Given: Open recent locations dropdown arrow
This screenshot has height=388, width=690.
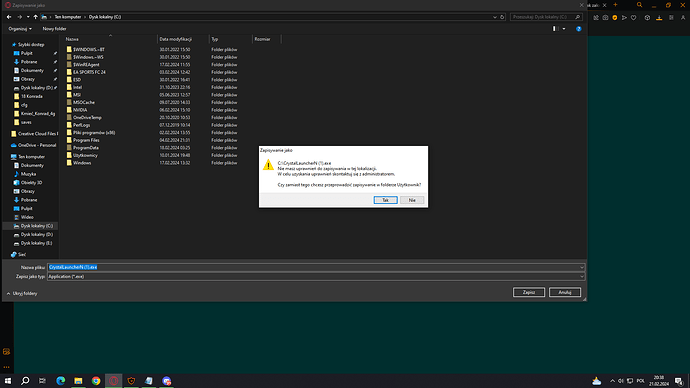Looking at the screenshot, I should point(28,17).
